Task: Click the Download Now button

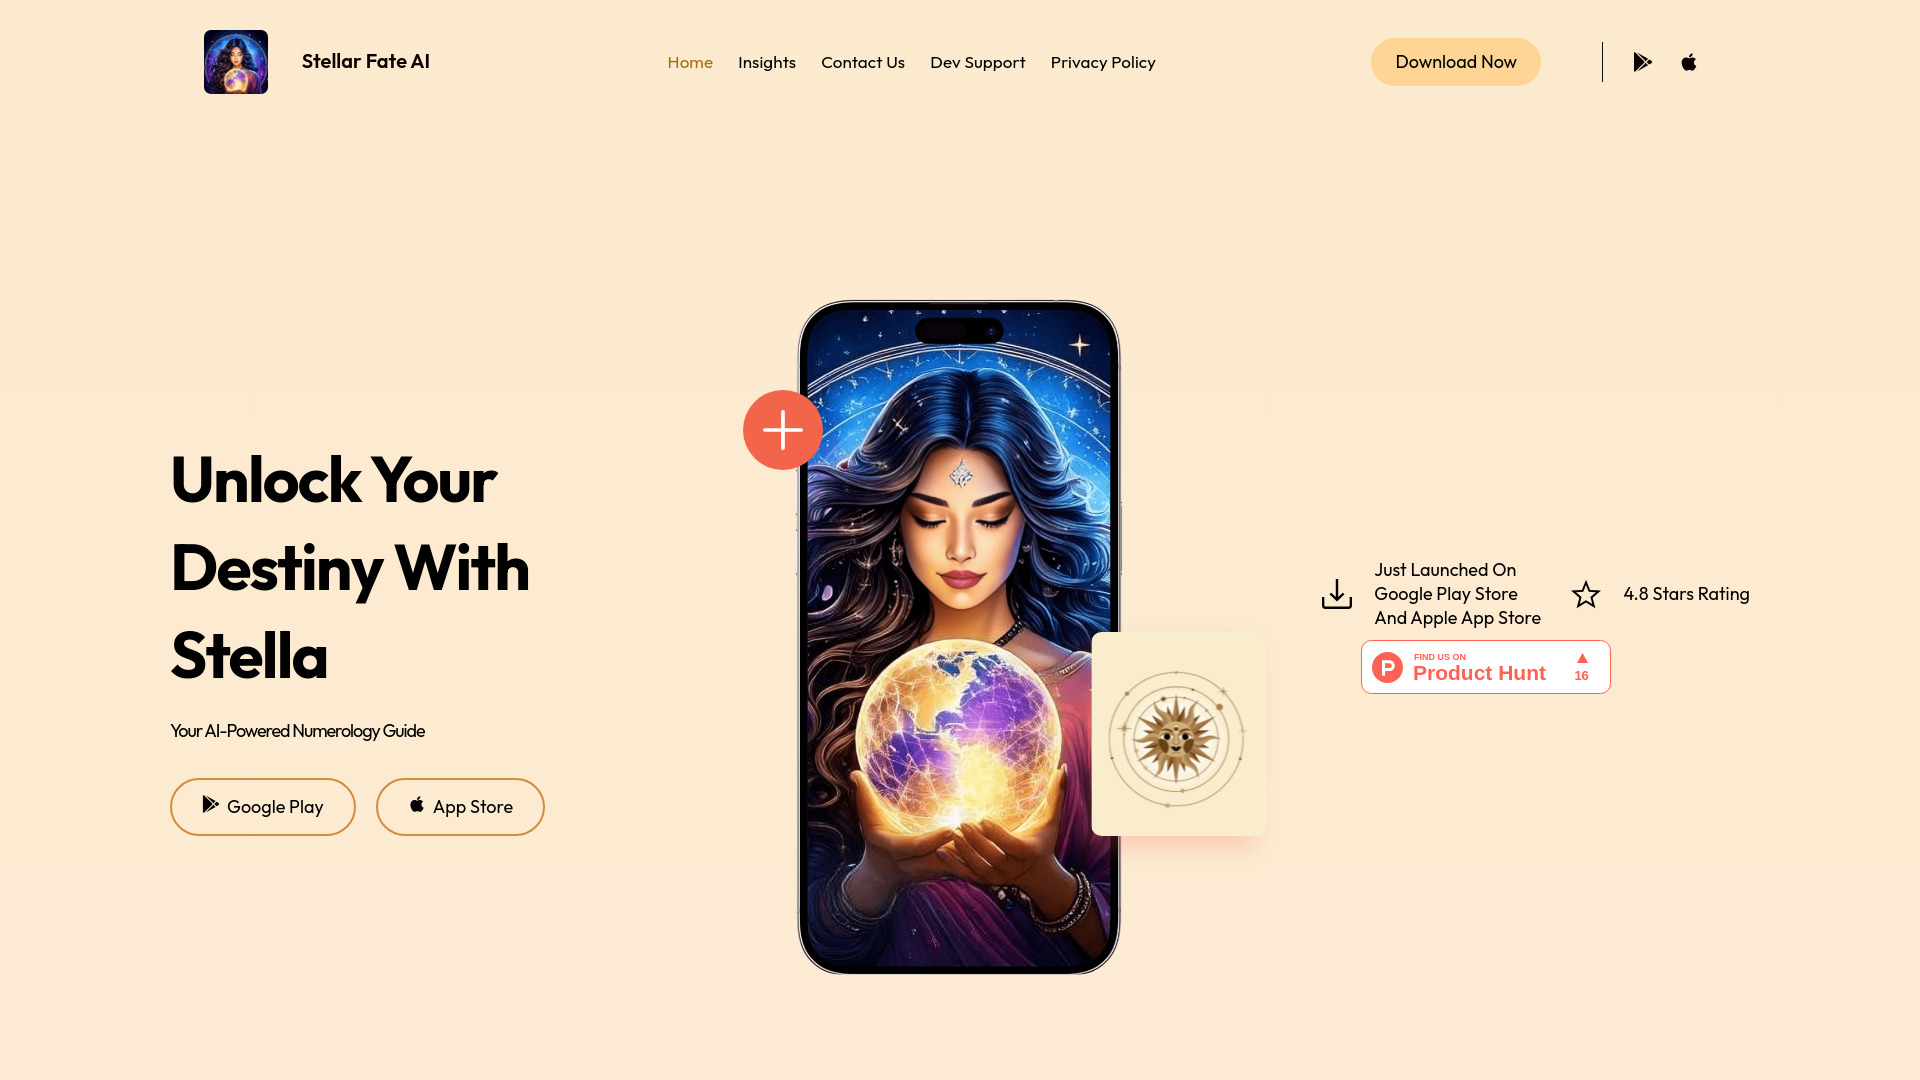Action: pos(1455,61)
